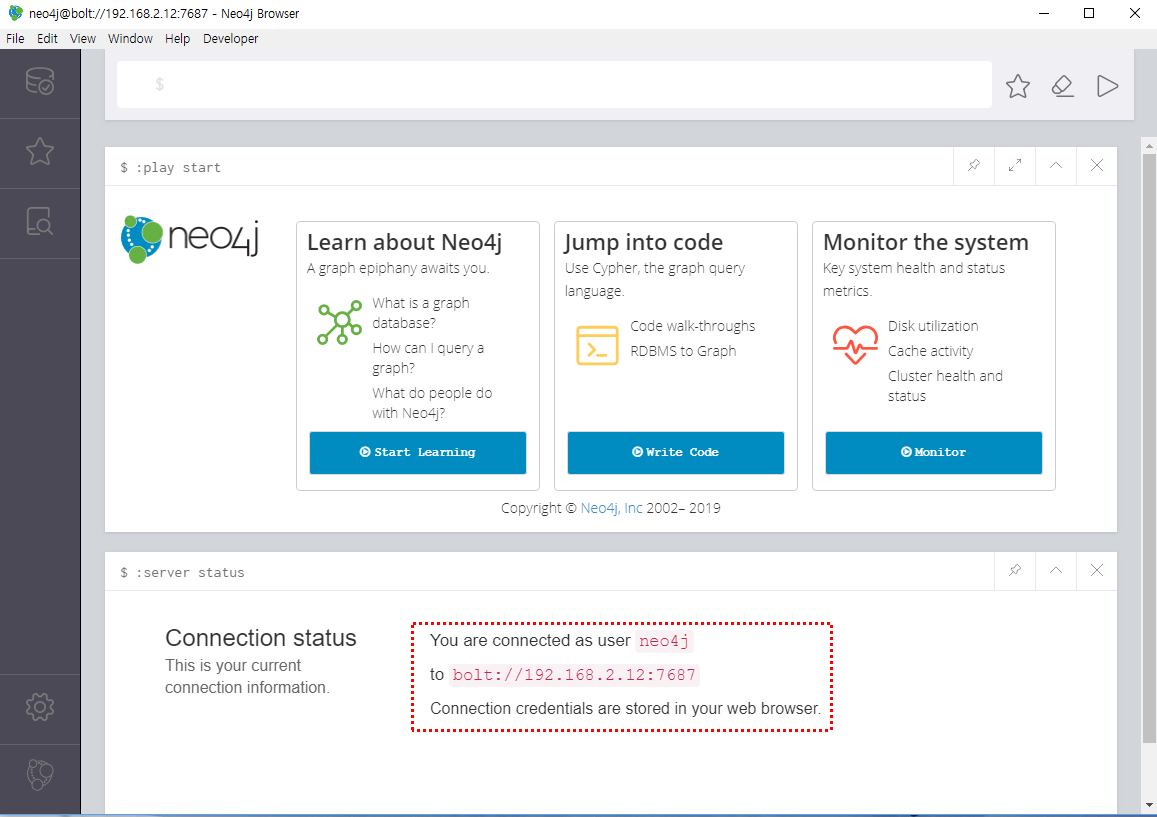Viewport: 1157px width, 817px height.
Task: Click the Jump into code heading
Action: click(643, 242)
